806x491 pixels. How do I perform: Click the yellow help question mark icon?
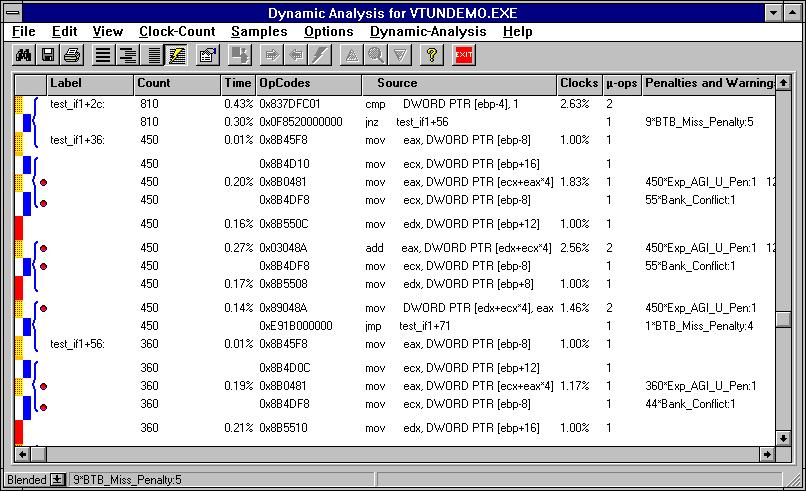coord(432,55)
